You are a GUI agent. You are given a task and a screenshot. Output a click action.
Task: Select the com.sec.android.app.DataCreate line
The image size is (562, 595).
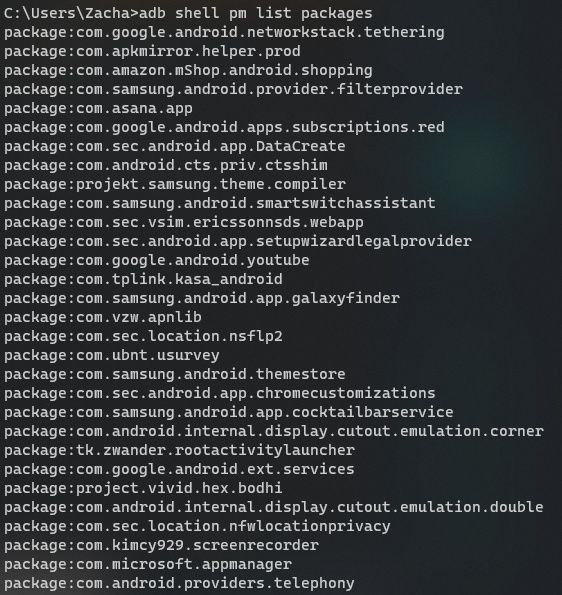[x=175, y=146]
